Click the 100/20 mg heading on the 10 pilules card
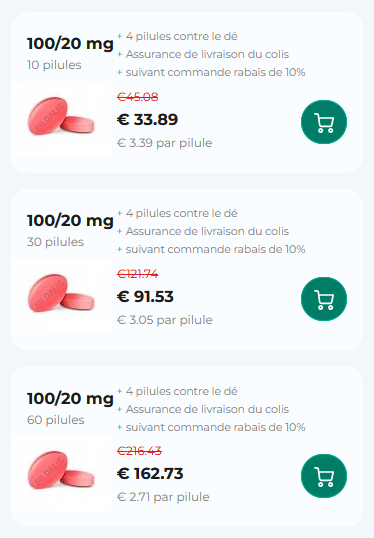Viewport: 374px width, 538px height. [x=70, y=44]
